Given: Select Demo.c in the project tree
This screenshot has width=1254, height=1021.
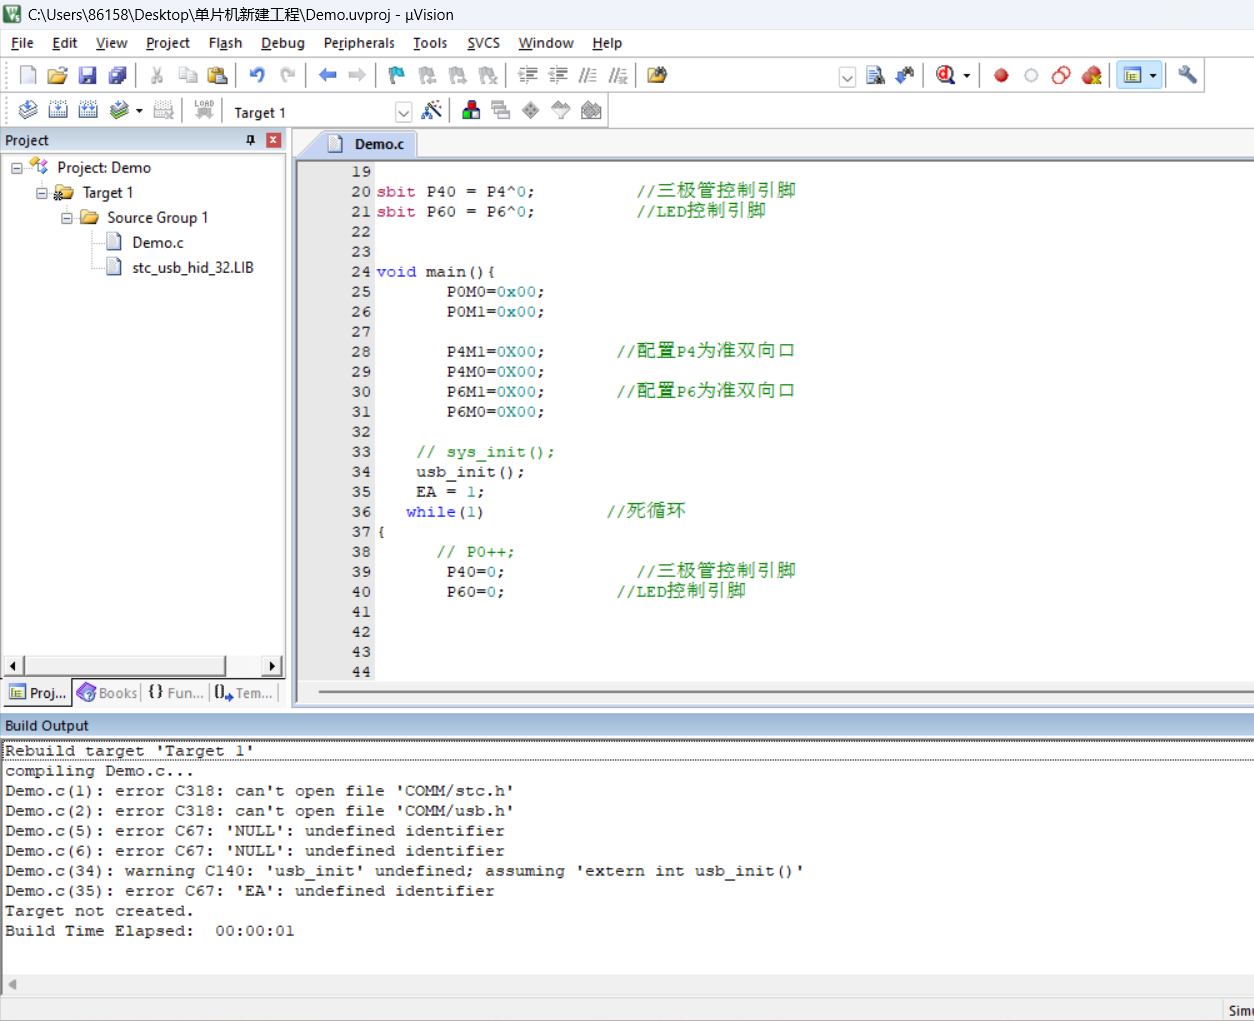Looking at the screenshot, I should tap(158, 243).
